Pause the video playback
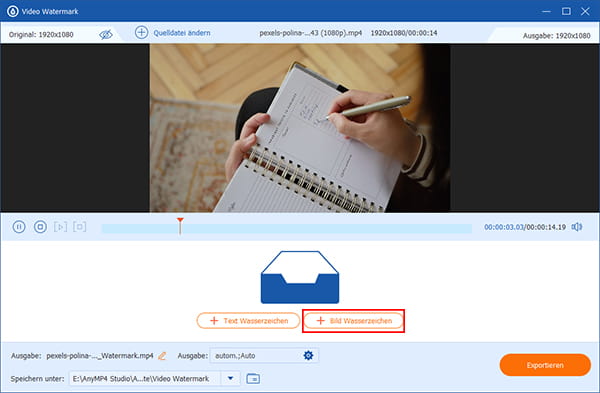 tap(19, 227)
